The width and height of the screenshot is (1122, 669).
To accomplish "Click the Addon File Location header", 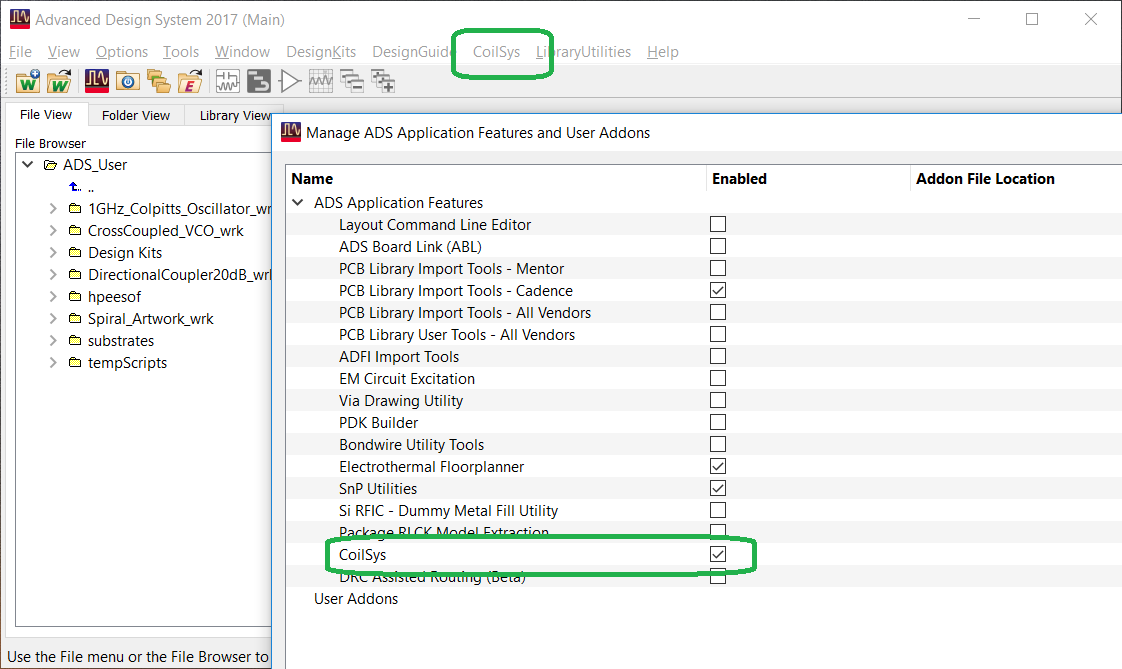I will [985, 179].
